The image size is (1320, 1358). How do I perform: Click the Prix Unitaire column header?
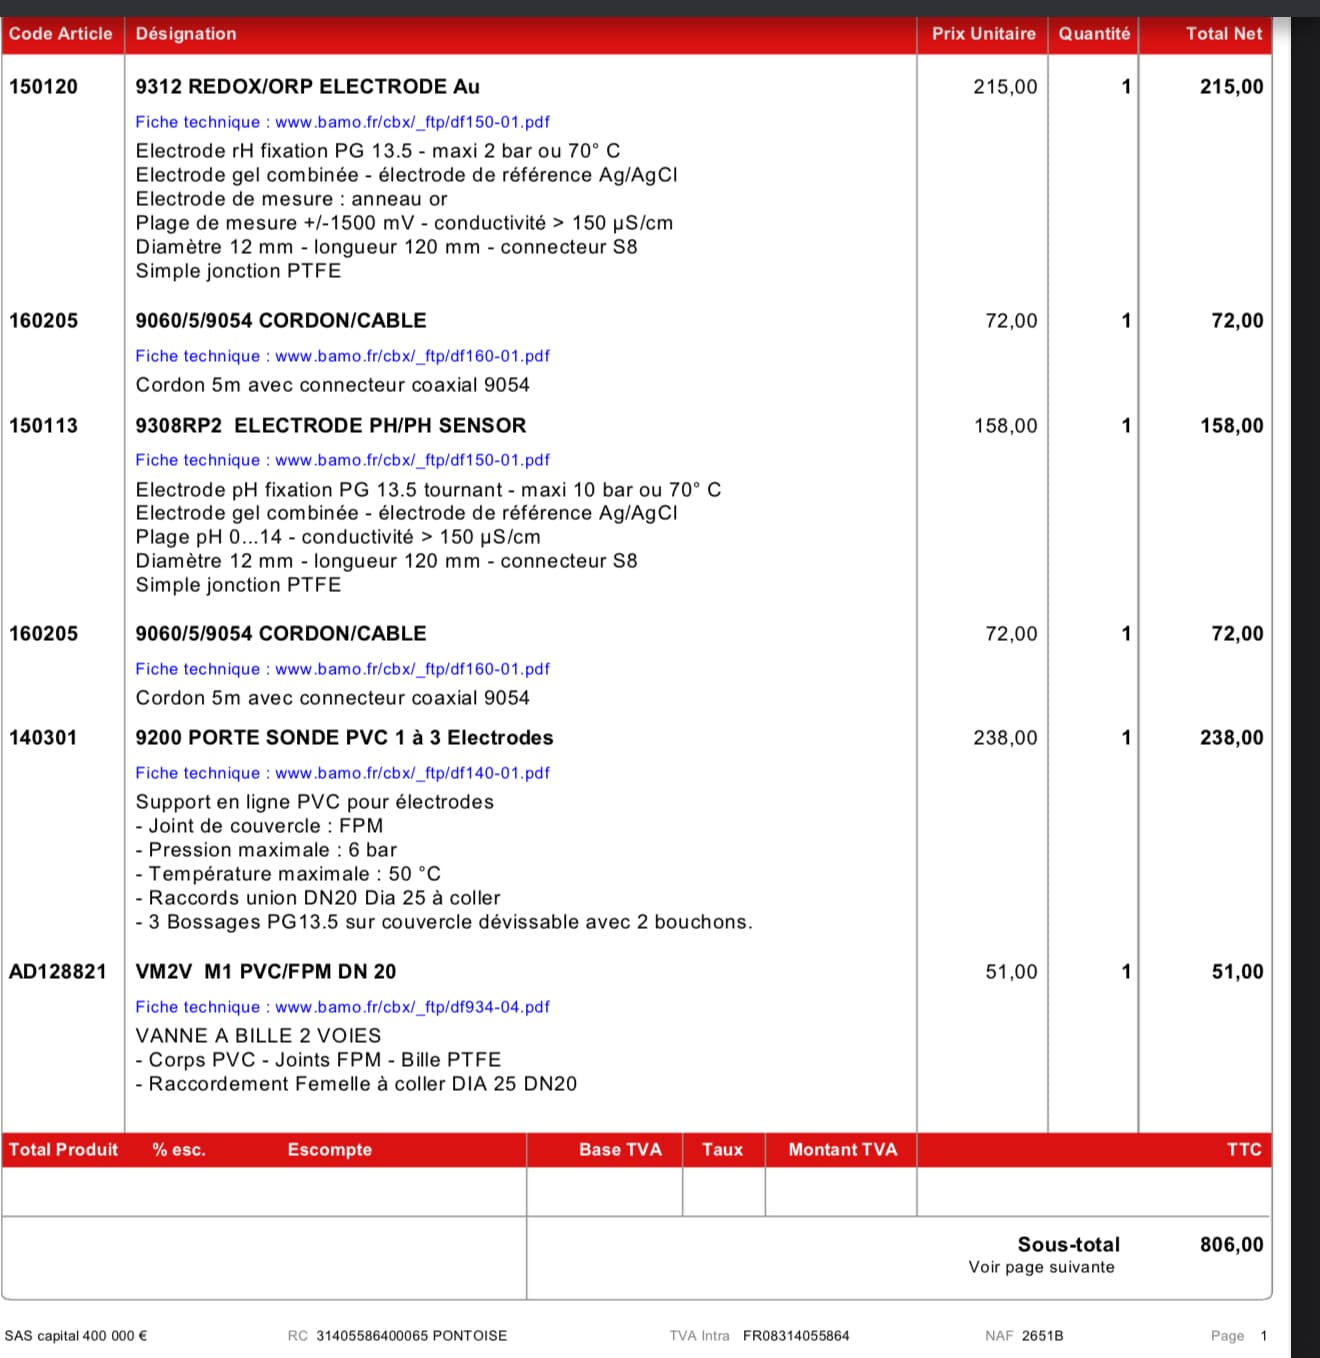coord(984,34)
